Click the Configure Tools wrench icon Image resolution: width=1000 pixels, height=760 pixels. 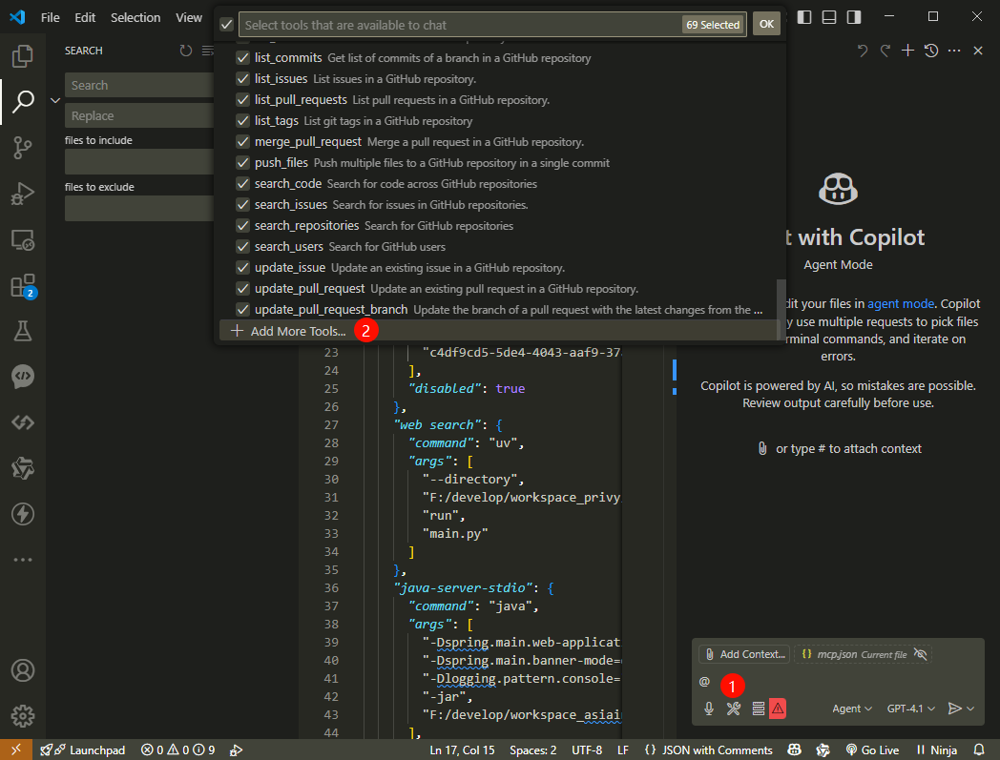(x=733, y=708)
